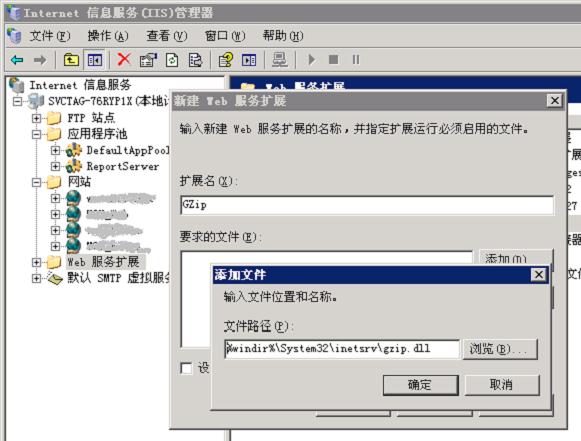Expand the FTP 站点 tree node
The width and height of the screenshot is (581, 441).
pyautogui.click(x=36, y=118)
